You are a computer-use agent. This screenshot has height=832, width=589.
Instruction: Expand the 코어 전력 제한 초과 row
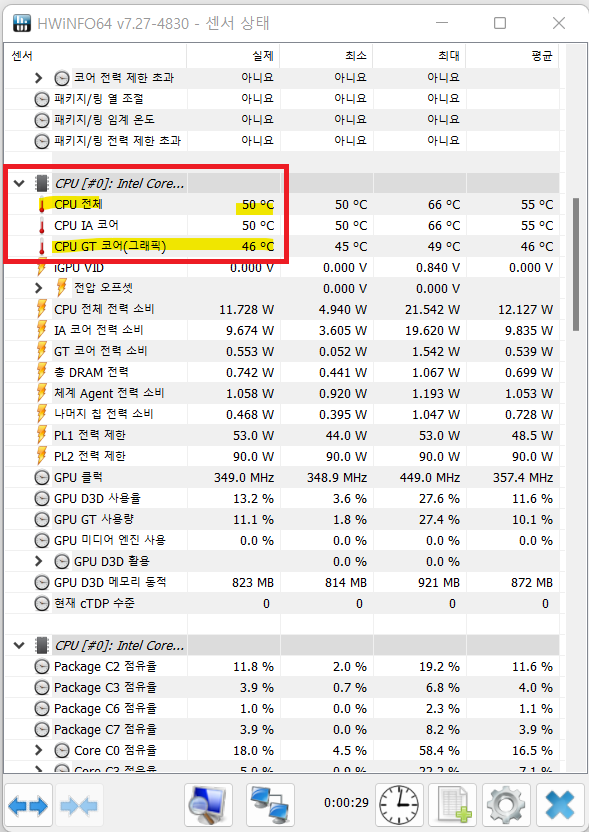click(38, 78)
